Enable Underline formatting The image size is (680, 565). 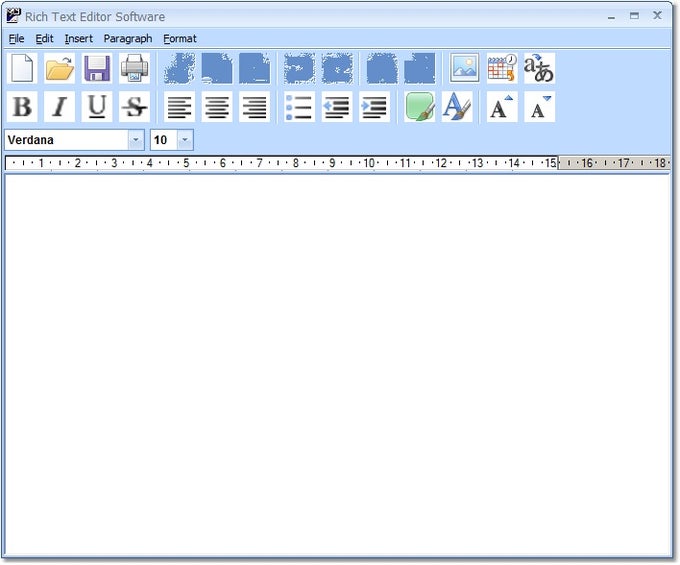97,107
